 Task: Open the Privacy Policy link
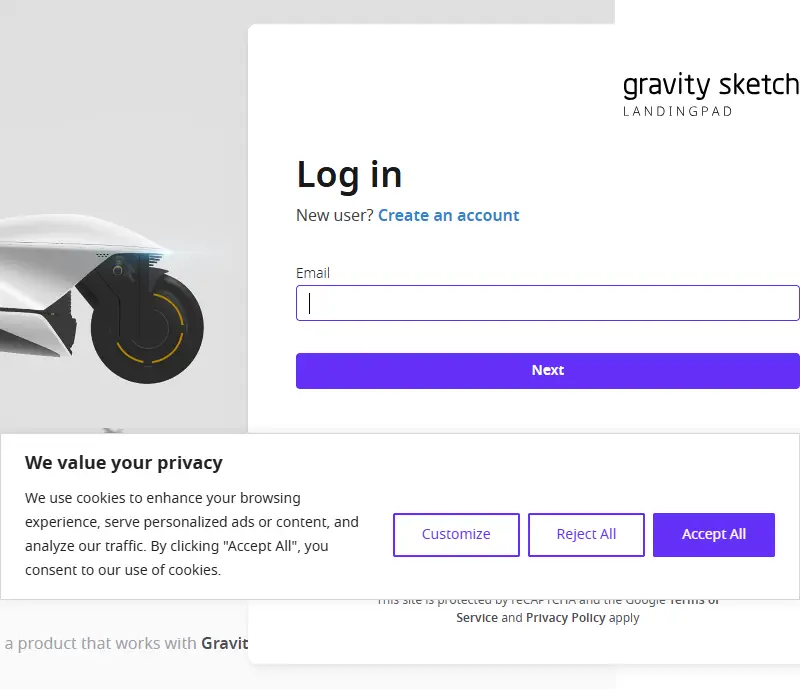point(565,618)
